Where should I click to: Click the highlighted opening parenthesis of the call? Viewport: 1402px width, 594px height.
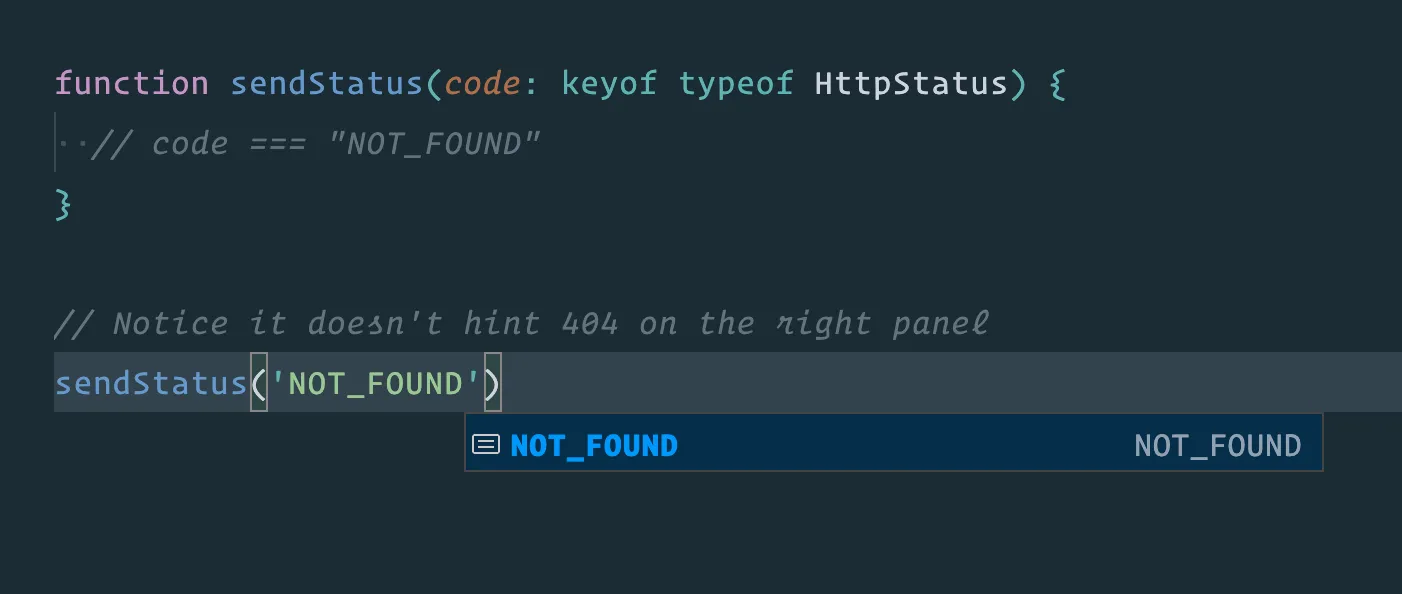(x=259, y=383)
